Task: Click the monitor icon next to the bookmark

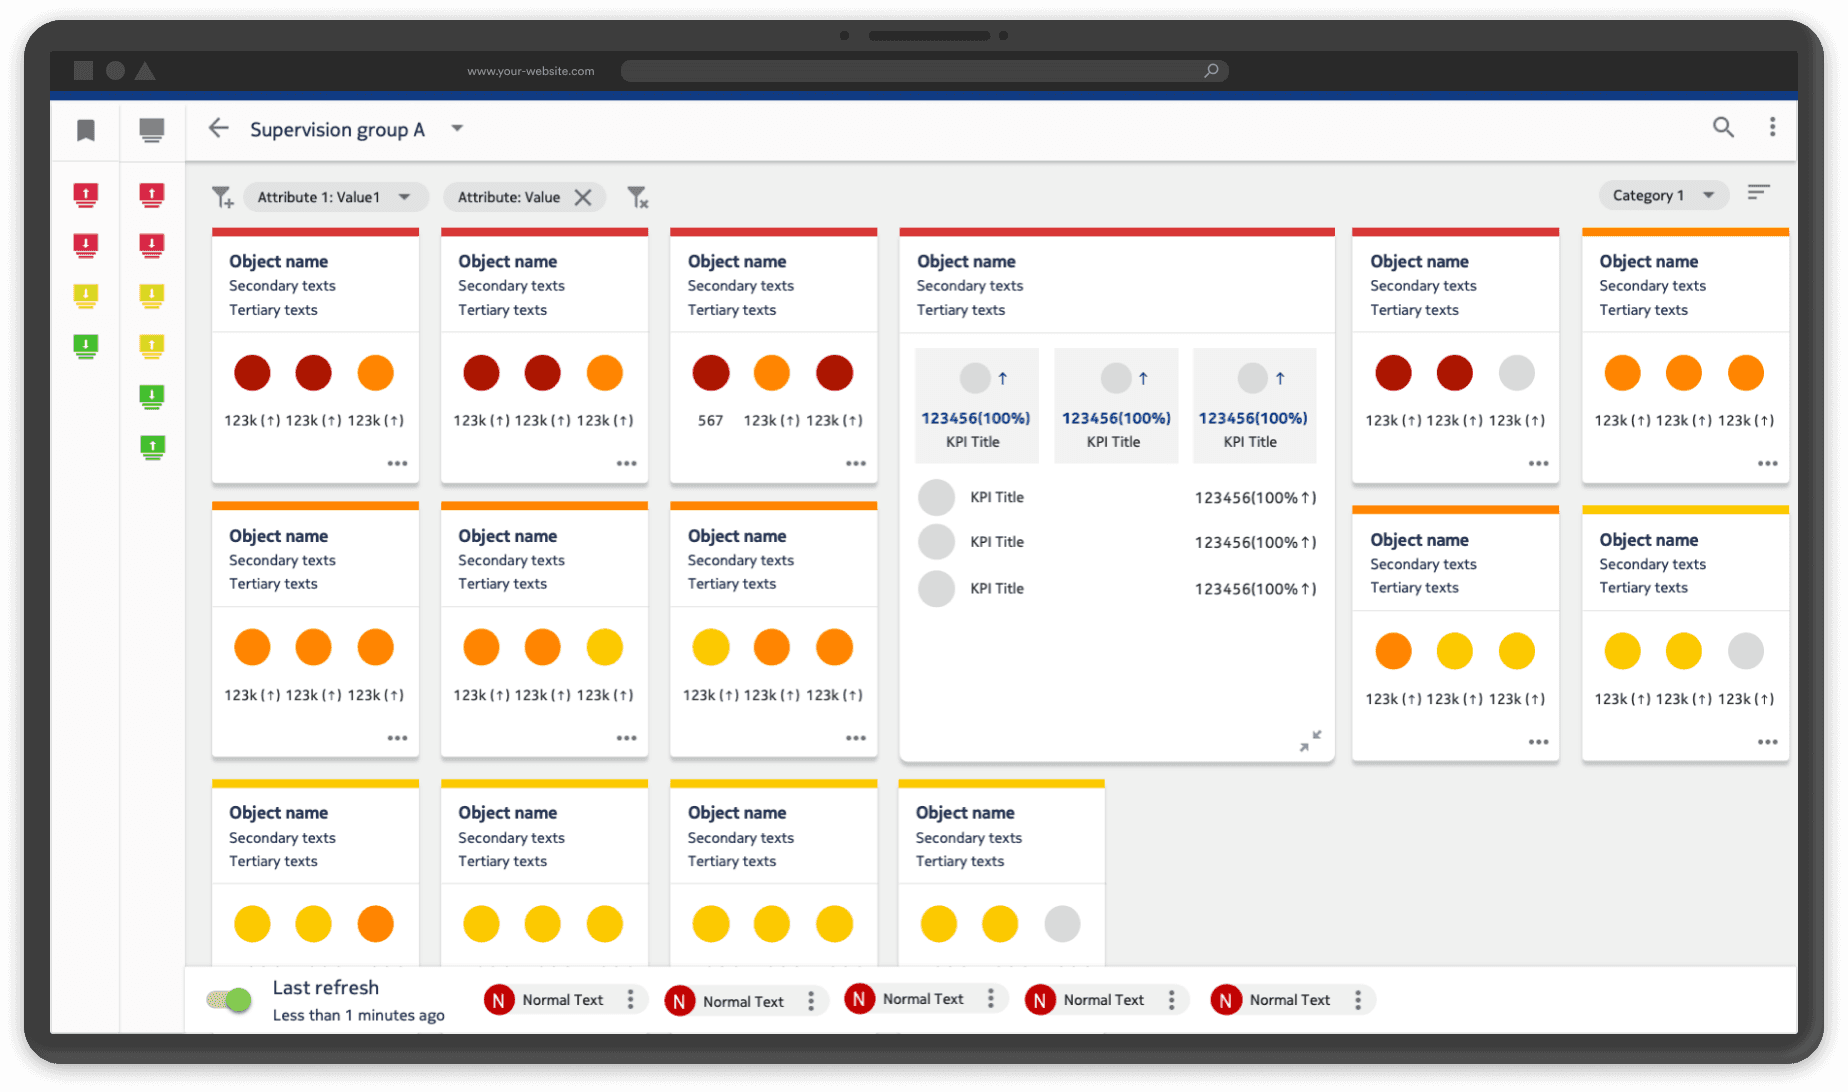Action: pos(152,130)
